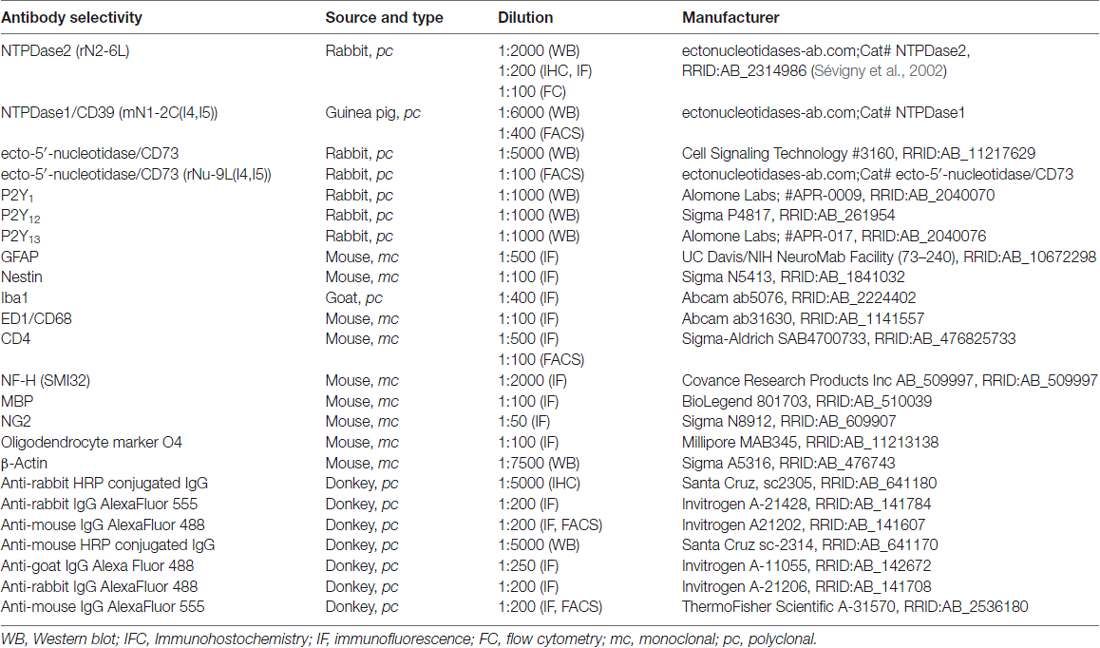Click the abbreviations footnote starting 'WB, Western blot'
The width and height of the screenshot is (1100, 648).
point(409,639)
